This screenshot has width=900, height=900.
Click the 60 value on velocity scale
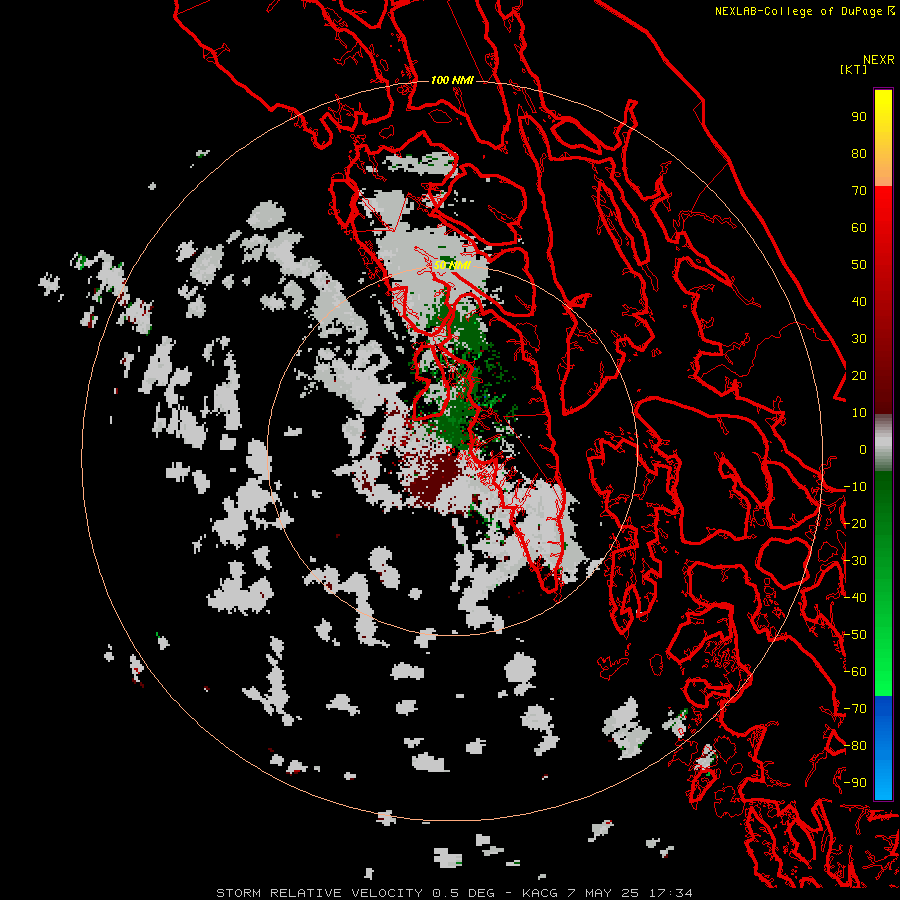[x=859, y=227]
